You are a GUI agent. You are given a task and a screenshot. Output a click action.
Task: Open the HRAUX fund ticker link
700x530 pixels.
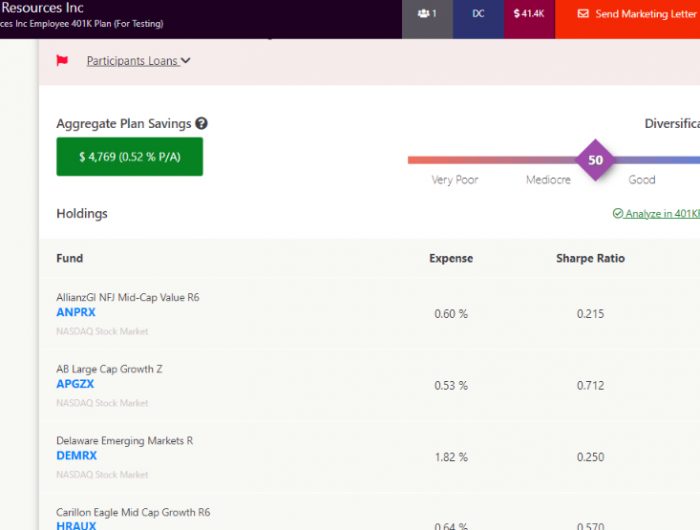click(x=76, y=525)
